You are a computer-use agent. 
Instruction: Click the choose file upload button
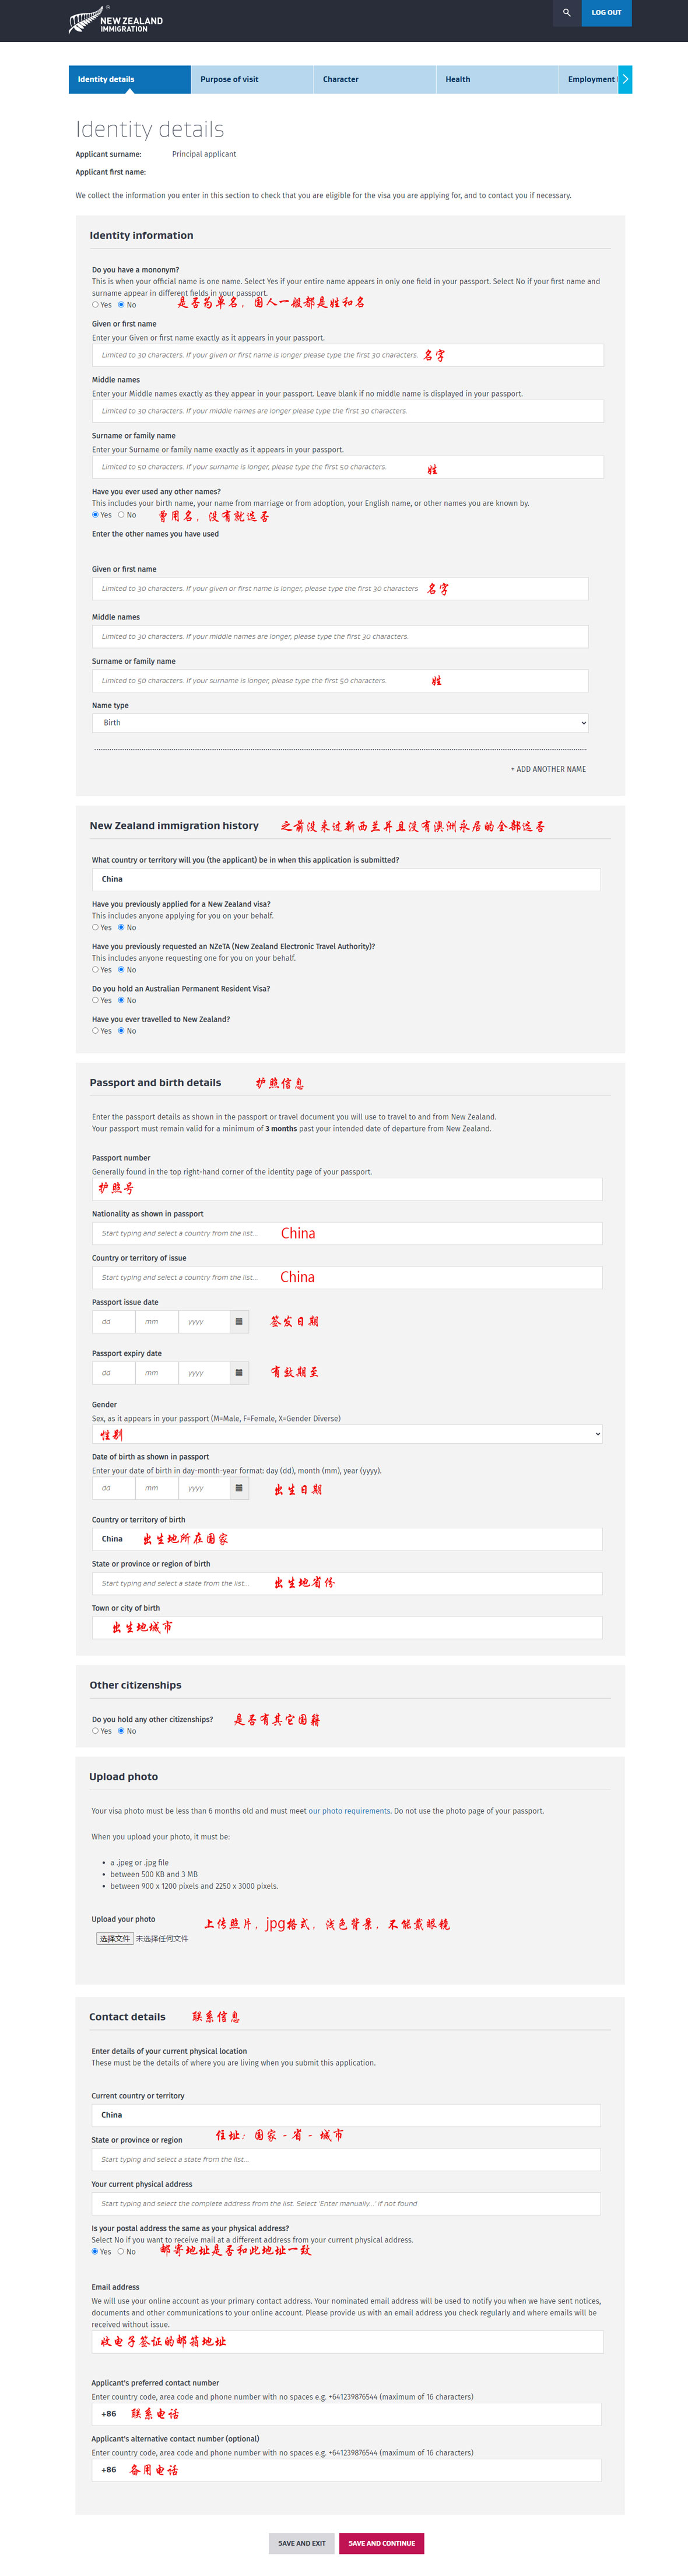pyautogui.click(x=115, y=1938)
